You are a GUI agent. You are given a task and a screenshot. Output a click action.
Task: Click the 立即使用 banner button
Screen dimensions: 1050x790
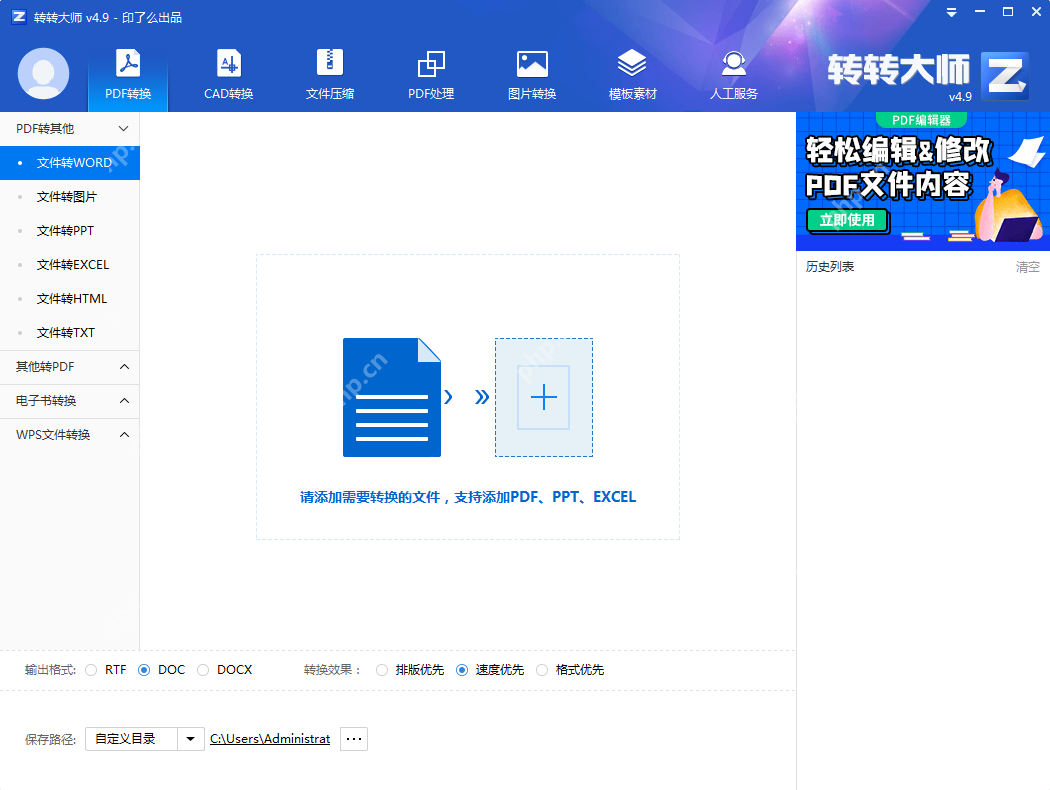click(x=847, y=220)
